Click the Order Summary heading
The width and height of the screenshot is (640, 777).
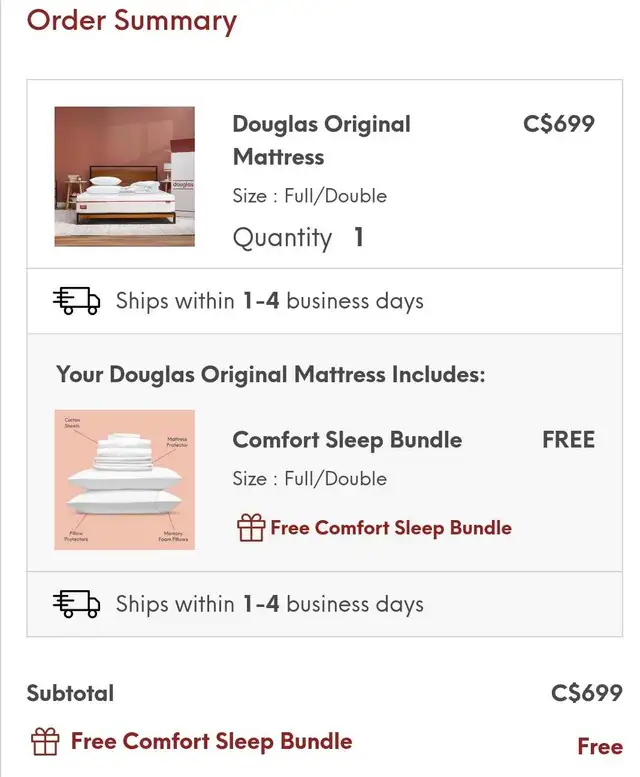(x=132, y=21)
